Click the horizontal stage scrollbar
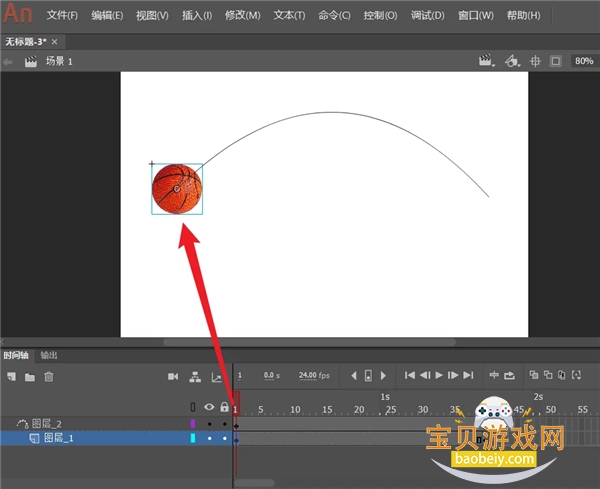The image size is (600, 489). pyautogui.click(x=309, y=342)
